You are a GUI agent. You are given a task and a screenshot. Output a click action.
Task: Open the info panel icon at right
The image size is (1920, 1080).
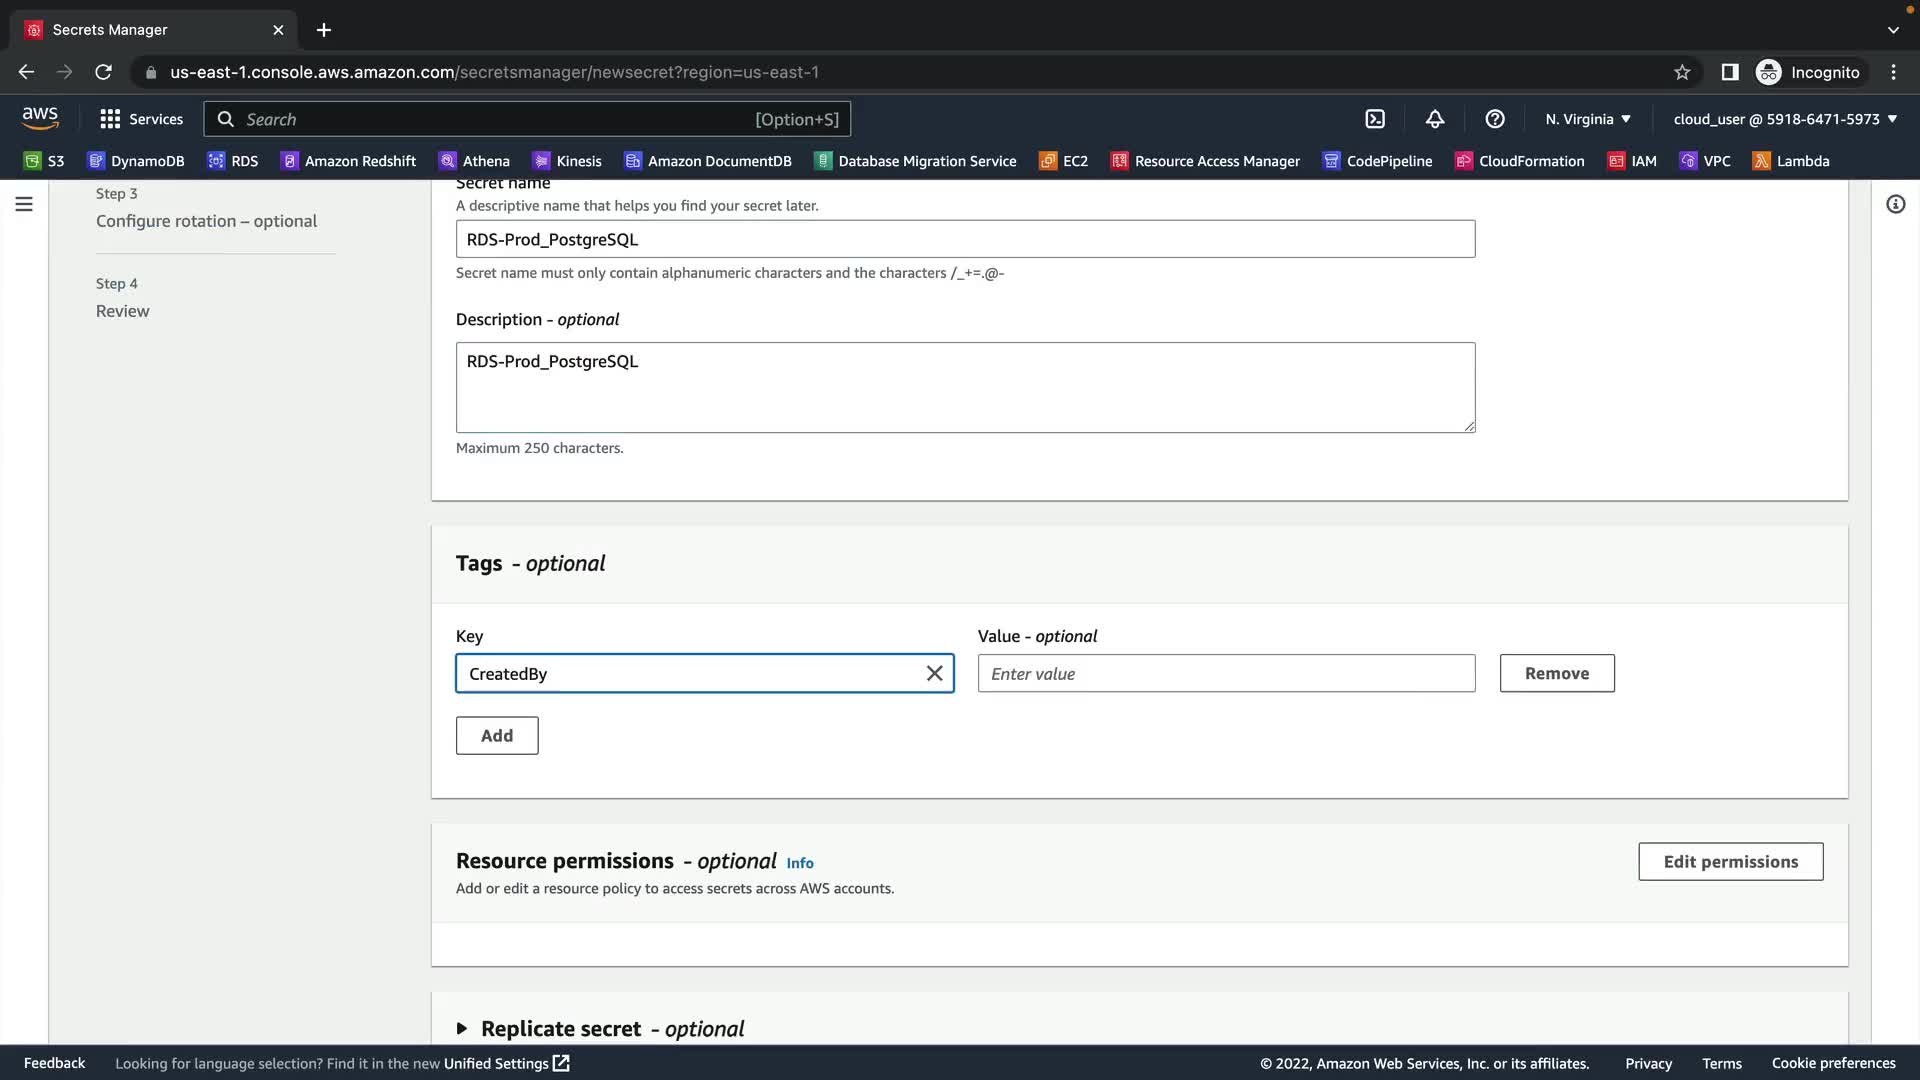pyautogui.click(x=1895, y=205)
